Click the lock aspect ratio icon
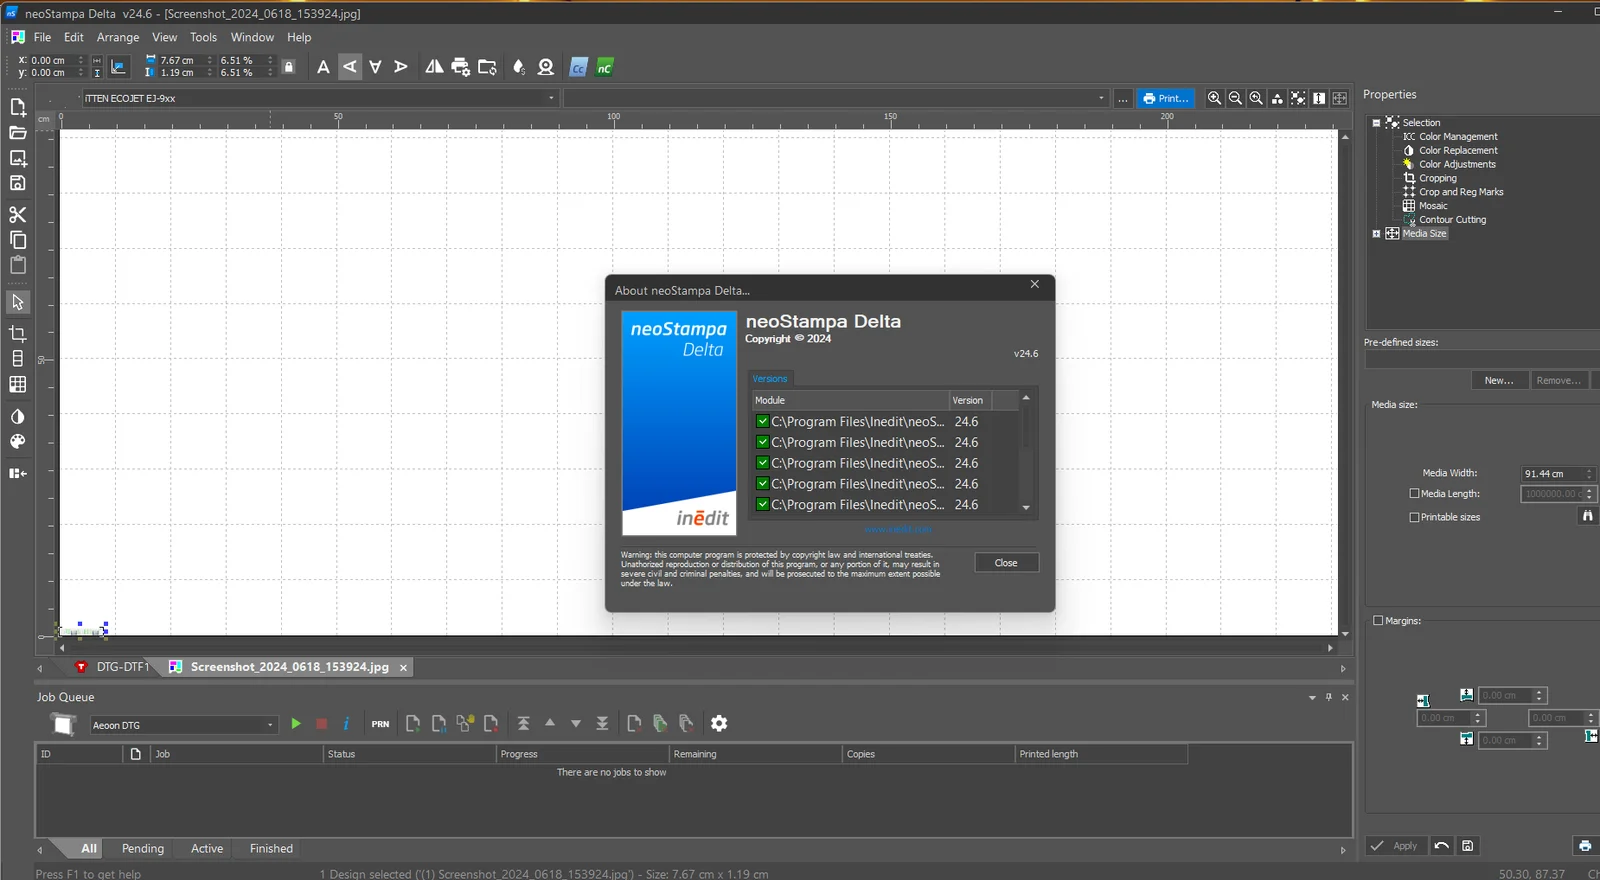 click(x=289, y=67)
